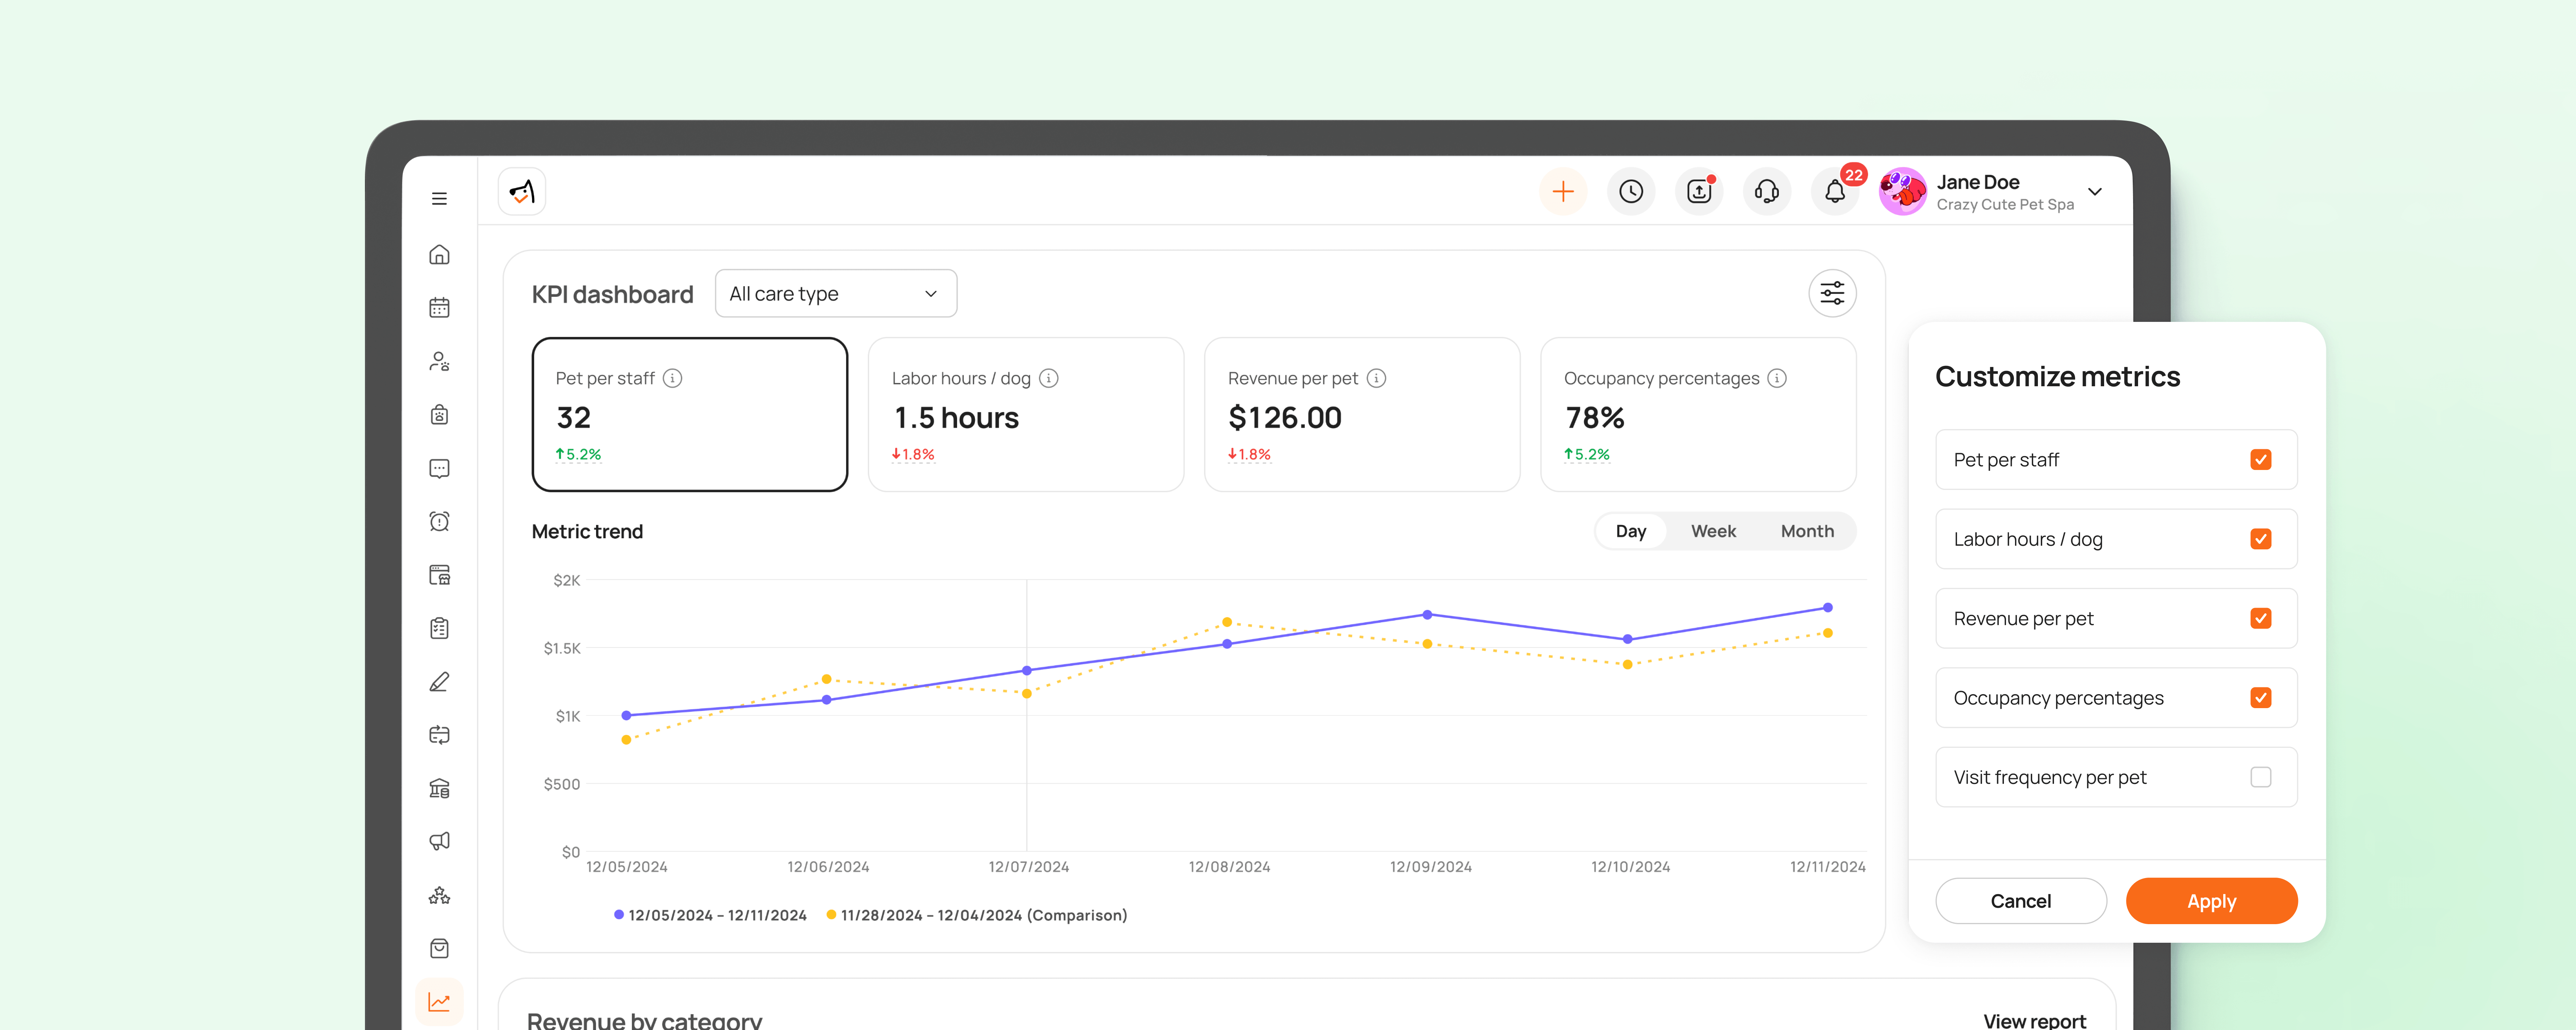2576x1030 pixels.
Task: Select the Month tab for metric trend
Action: 1807,531
